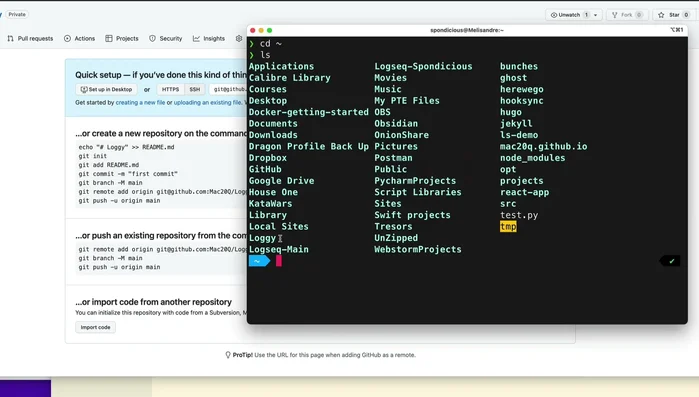Image resolution: width=699 pixels, height=397 pixels.
Task: Star the repository
Action: pyautogui.click(x=674, y=15)
